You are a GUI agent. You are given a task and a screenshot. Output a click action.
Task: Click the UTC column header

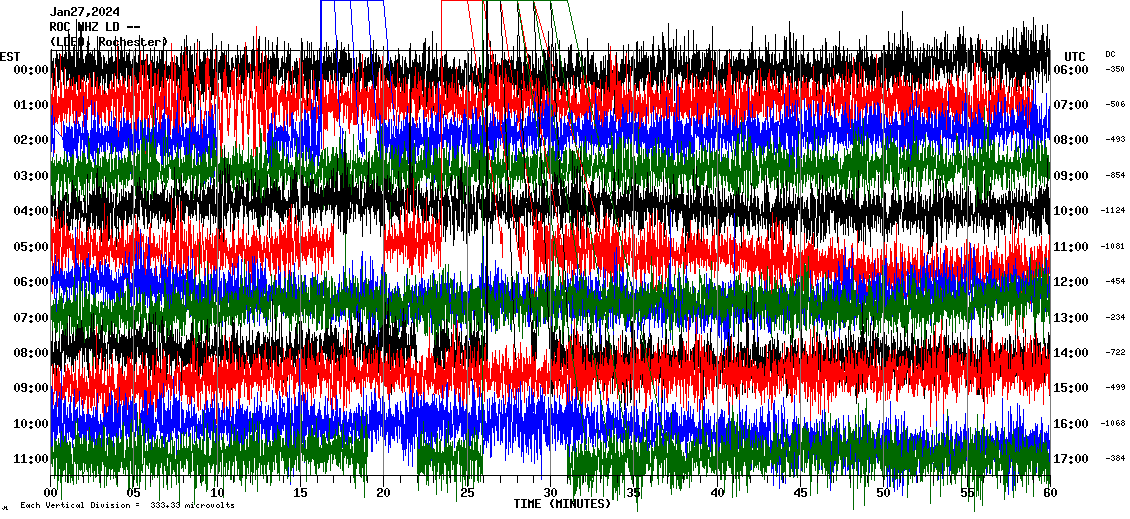point(1075,56)
